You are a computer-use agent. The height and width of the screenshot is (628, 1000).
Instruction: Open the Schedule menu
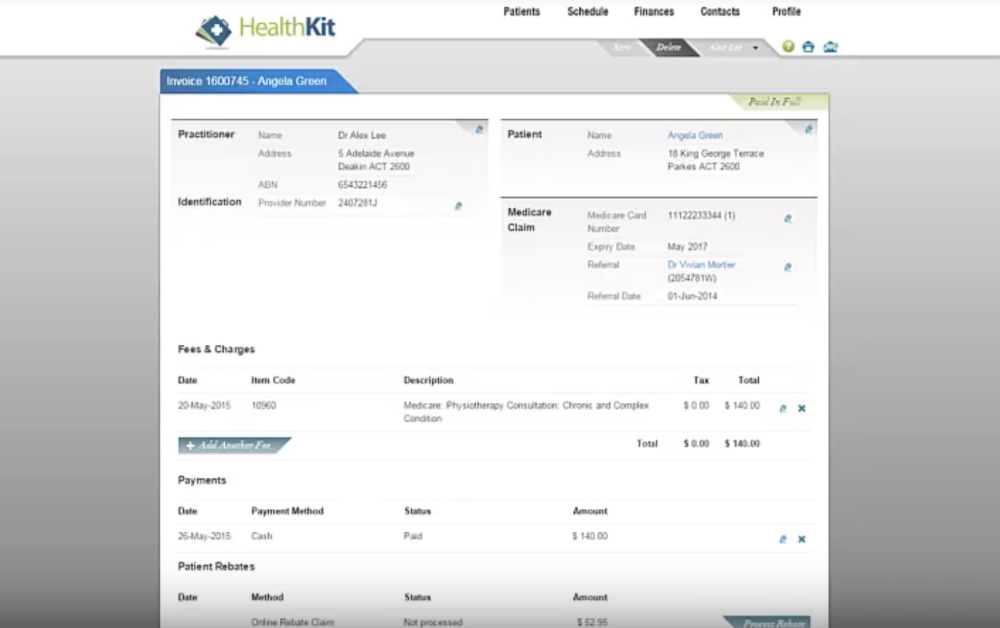coord(587,11)
